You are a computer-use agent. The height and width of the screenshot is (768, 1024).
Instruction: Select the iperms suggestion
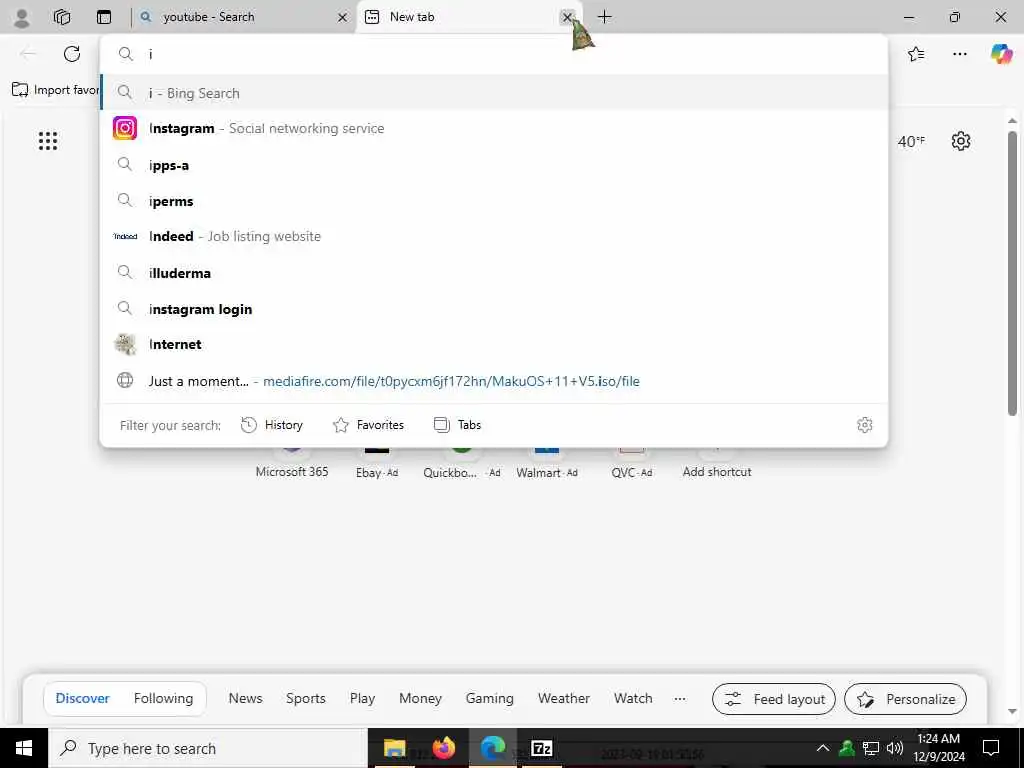point(494,200)
